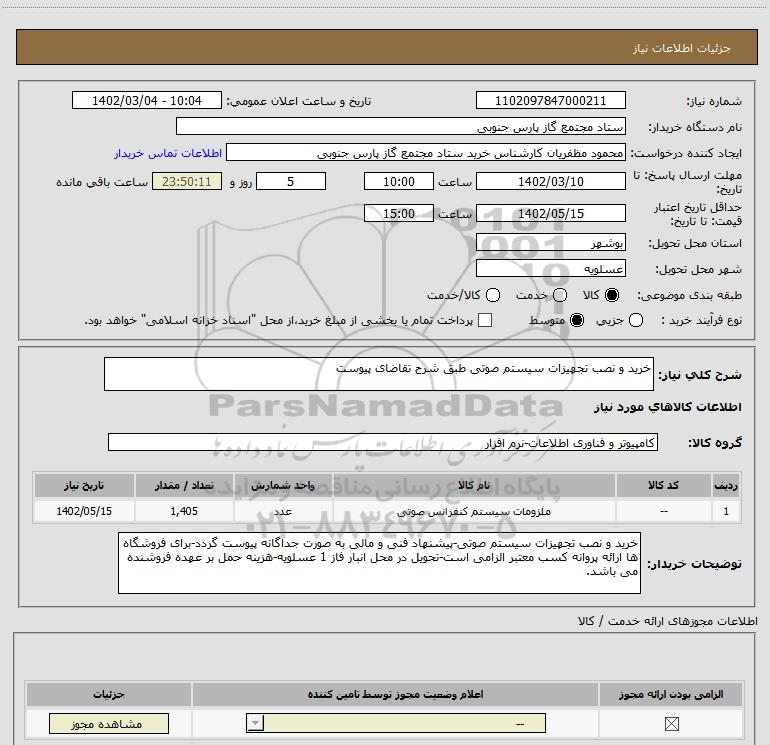The width and height of the screenshot is (770, 745).
Task: Open the اطلاعات تماس خریدار link
Action: pyautogui.click(x=168, y=153)
